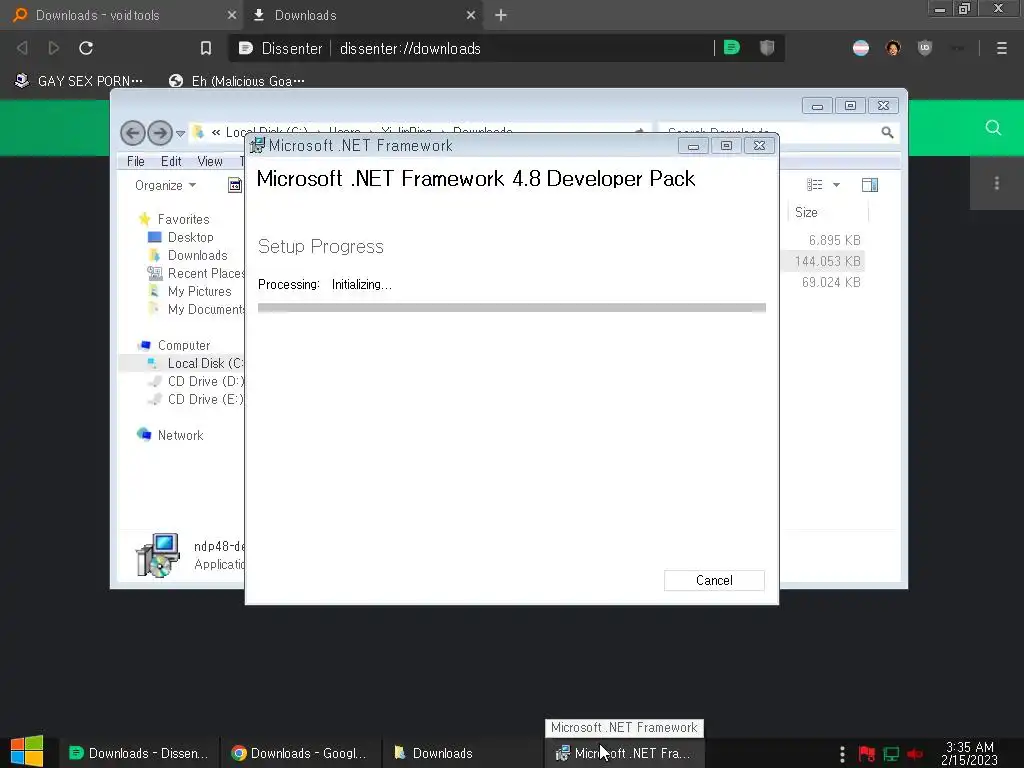Viewport: 1024px width, 768px height.
Task: Select the 144,053 KB file row
Action: pyautogui.click(x=823, y=261)
